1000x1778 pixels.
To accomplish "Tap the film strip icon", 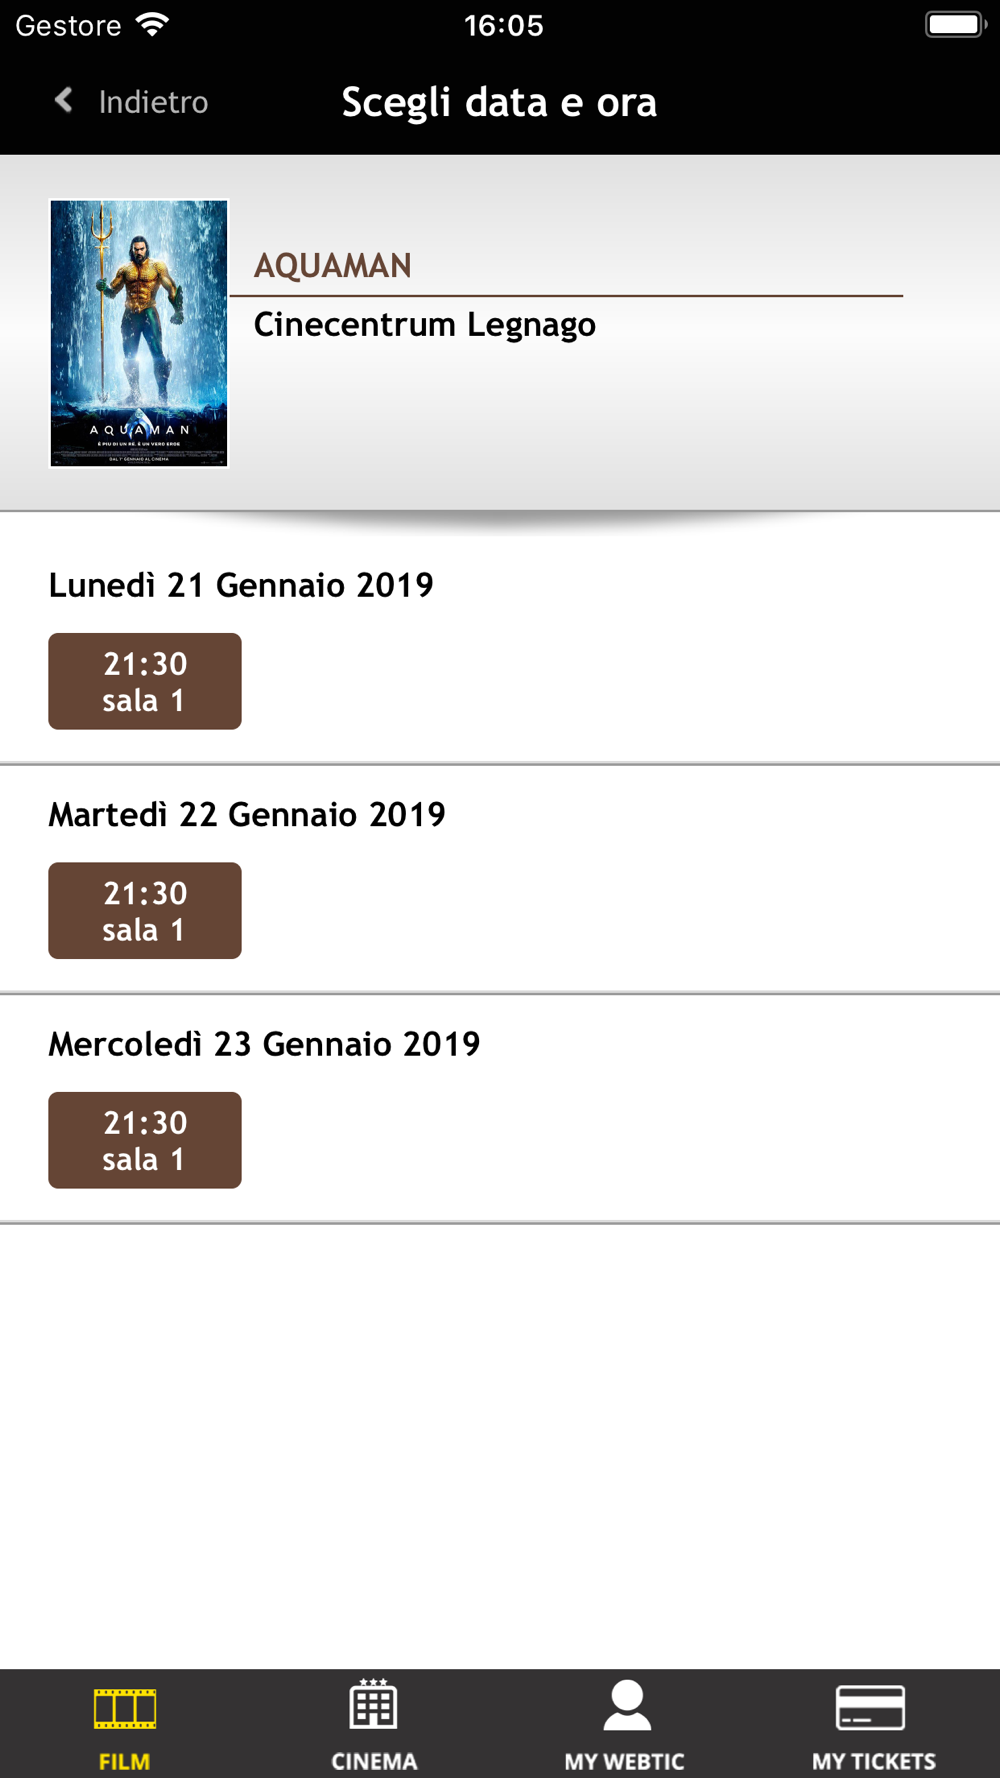I will [125, 1708].
